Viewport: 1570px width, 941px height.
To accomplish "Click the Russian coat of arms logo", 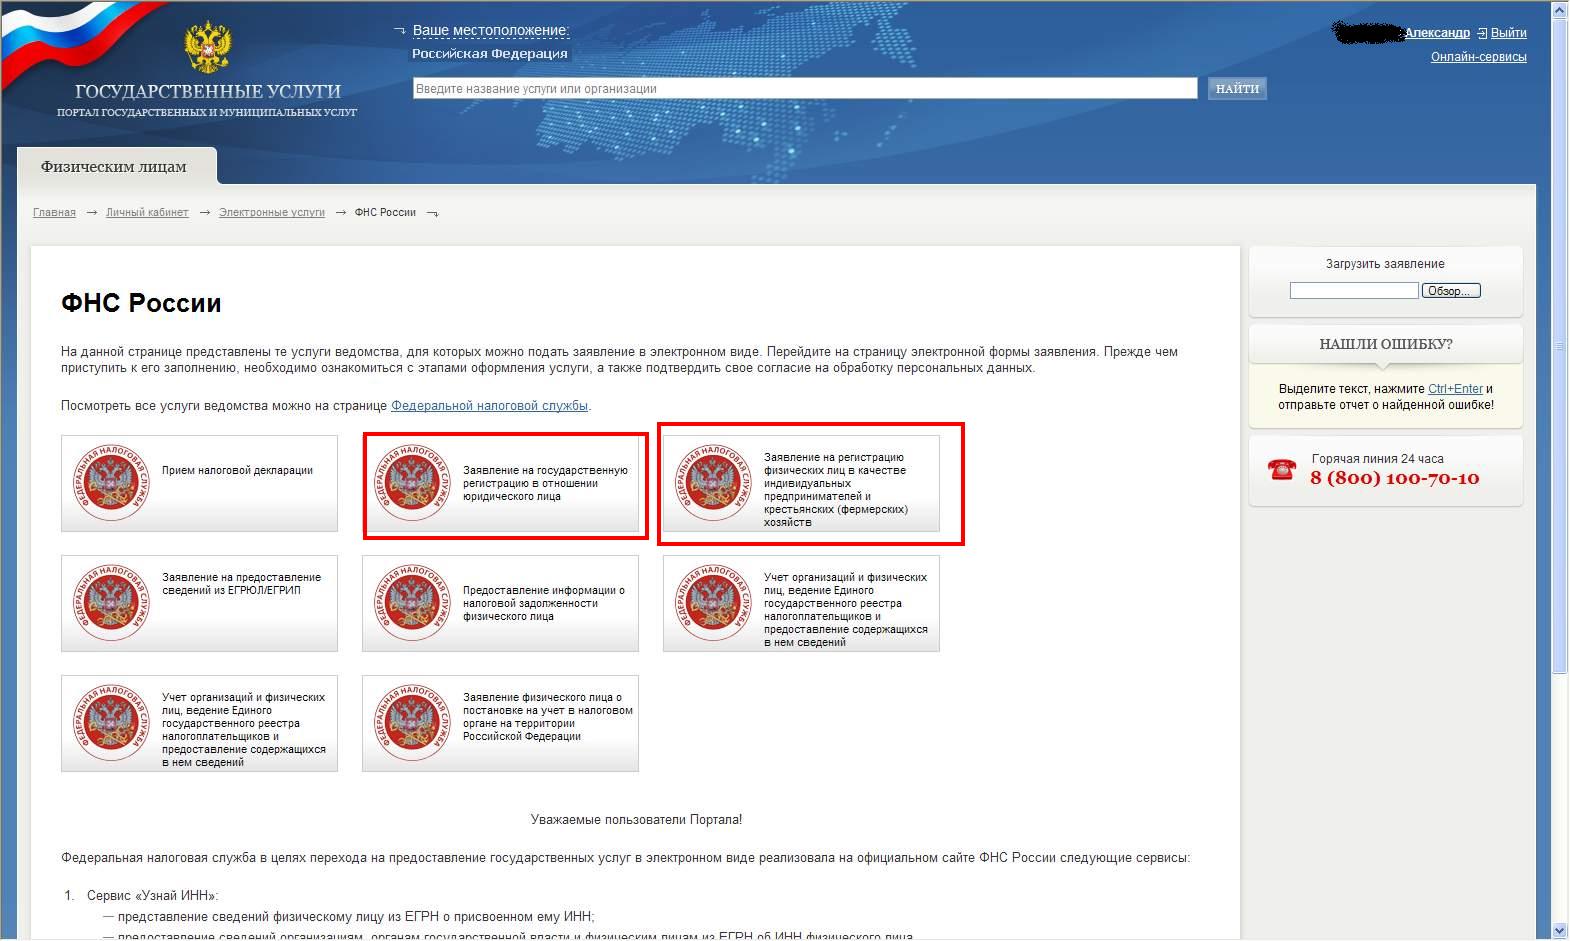I will click(208, 47).
